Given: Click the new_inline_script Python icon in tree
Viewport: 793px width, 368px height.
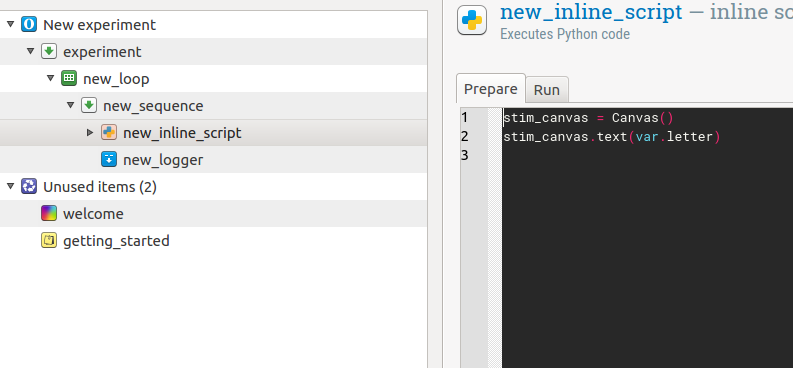Looking at the screenshot, I should tap(109, 132).
